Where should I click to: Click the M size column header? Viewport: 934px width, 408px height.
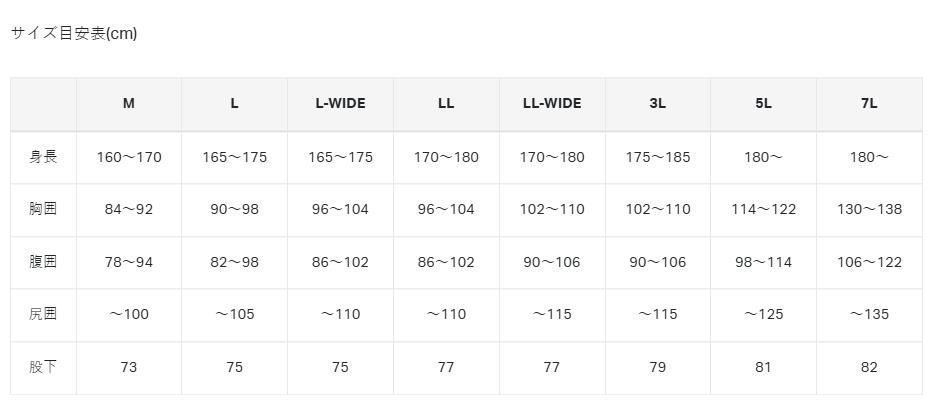pyautogui.click(x=129, y=104)
